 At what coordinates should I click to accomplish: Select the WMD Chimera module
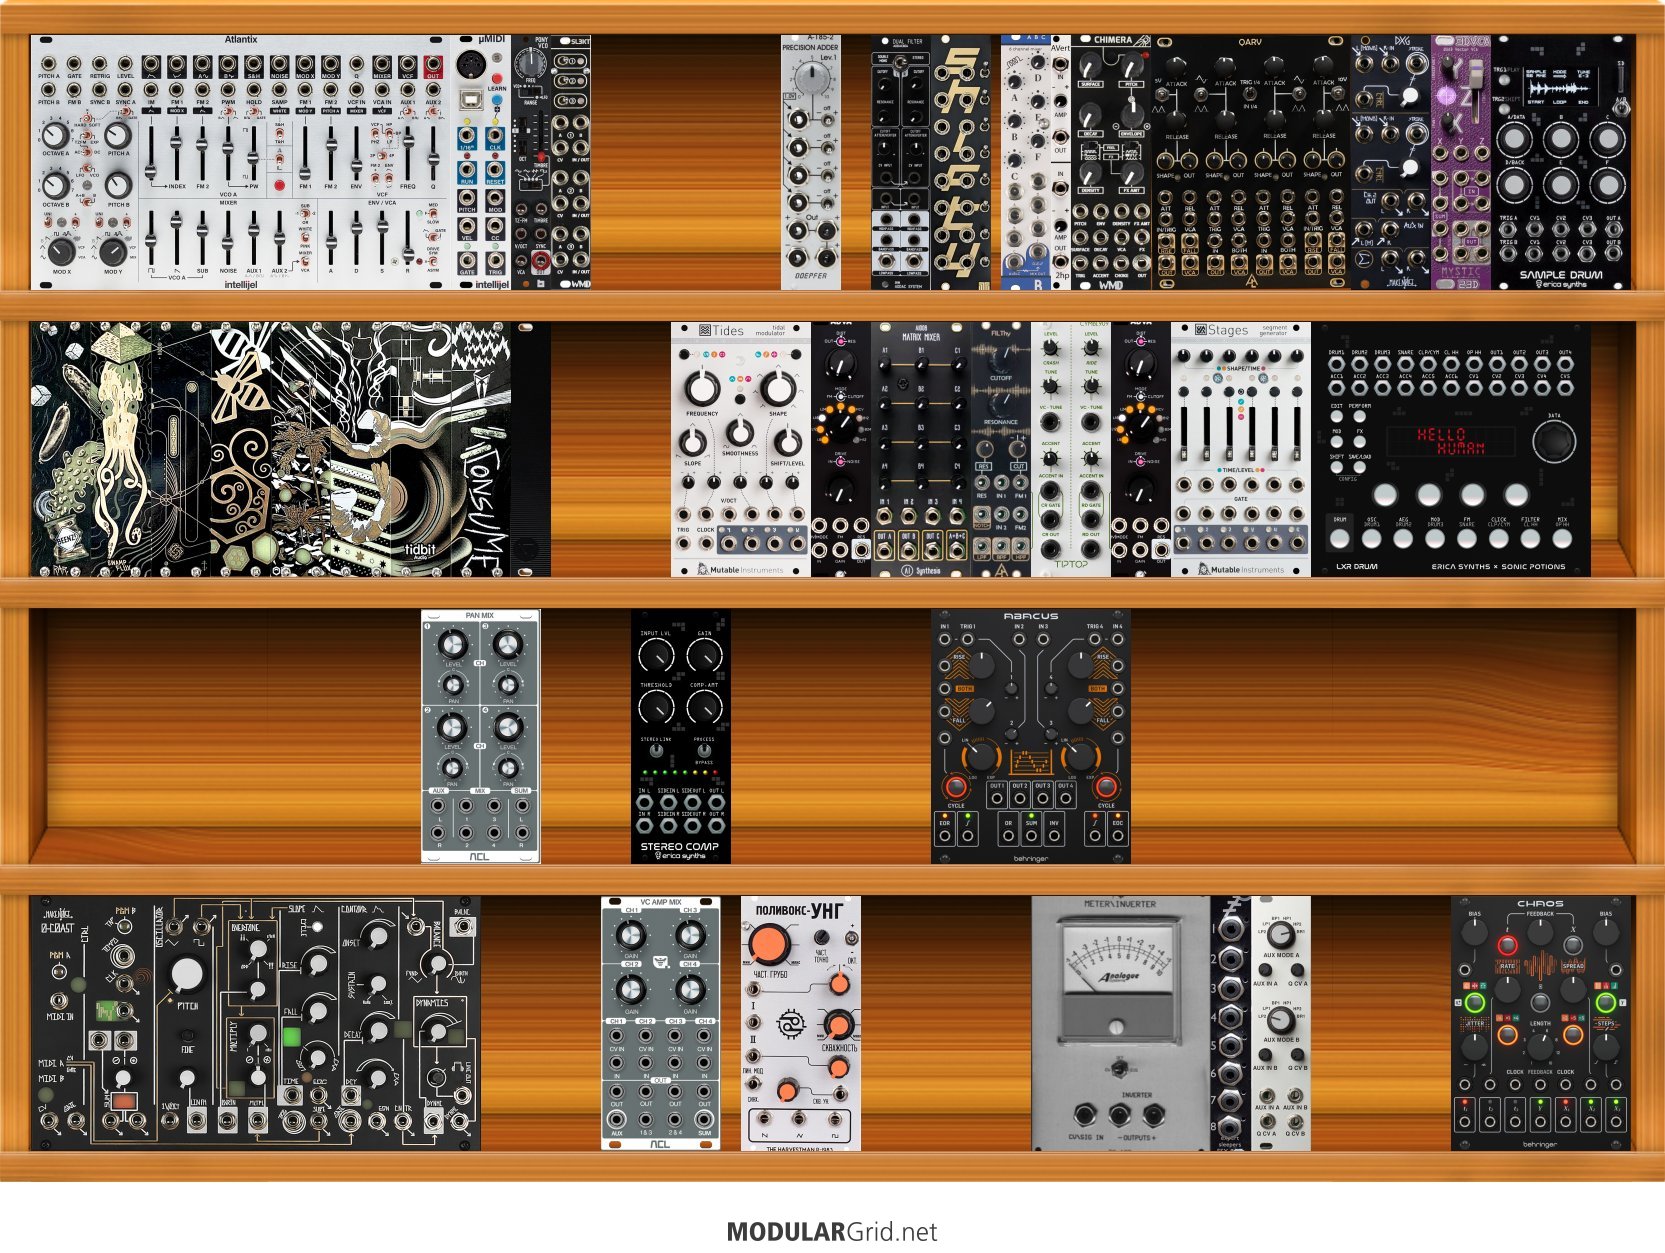click(x=1111, y=163)
